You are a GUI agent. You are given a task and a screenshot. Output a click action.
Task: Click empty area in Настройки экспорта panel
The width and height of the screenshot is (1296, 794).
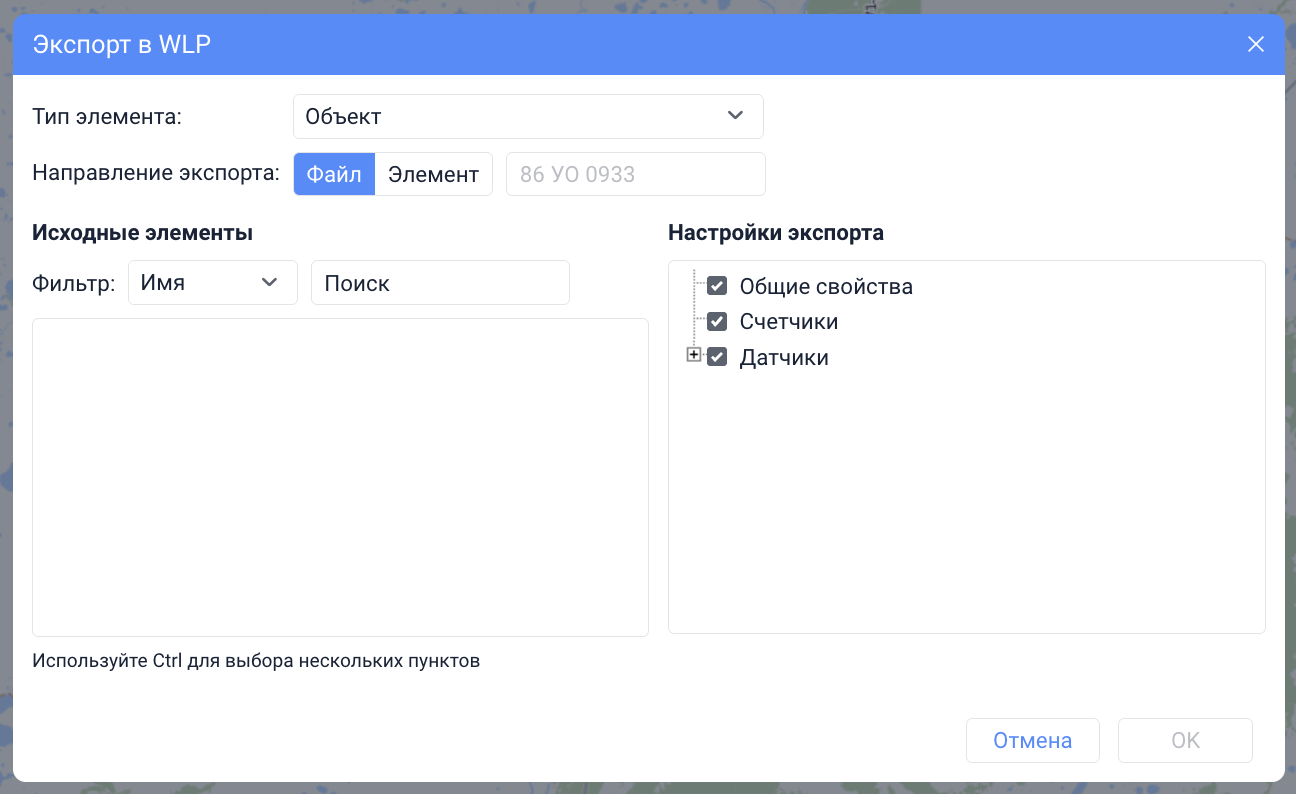tap(966, 500)
